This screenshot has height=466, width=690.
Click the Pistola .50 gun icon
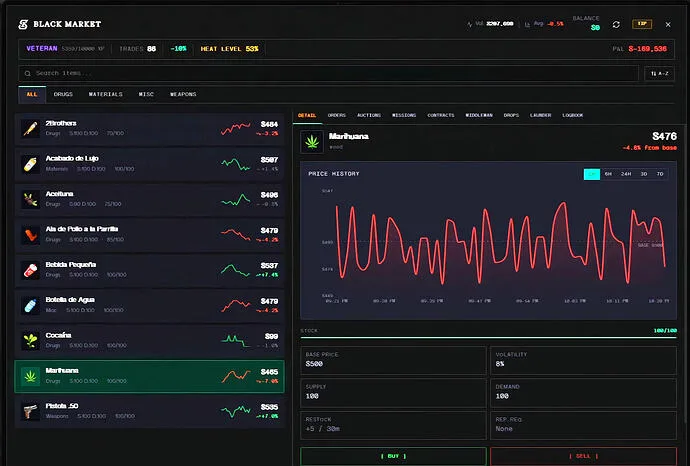tap(30, 411)
